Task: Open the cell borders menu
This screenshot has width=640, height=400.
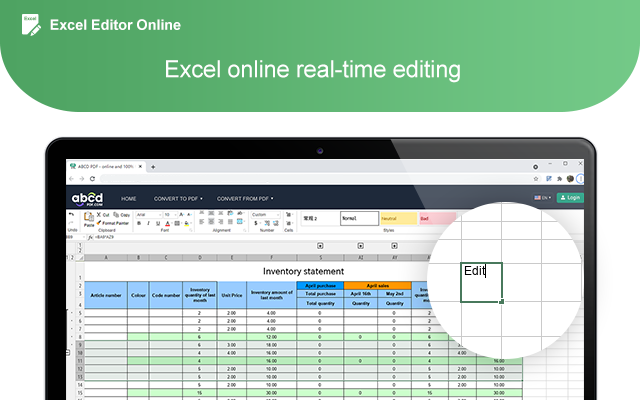Action: click(x=177, y=223)
